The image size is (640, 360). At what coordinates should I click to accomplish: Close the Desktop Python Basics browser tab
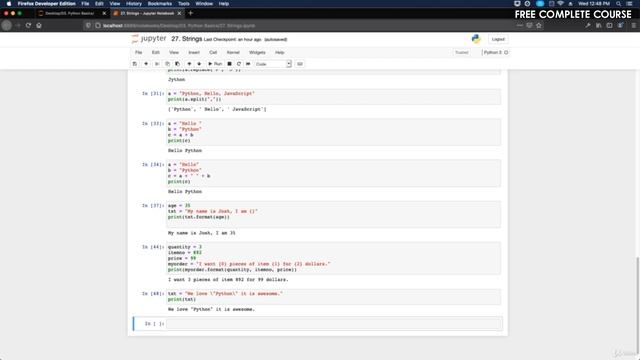(104, 13)
